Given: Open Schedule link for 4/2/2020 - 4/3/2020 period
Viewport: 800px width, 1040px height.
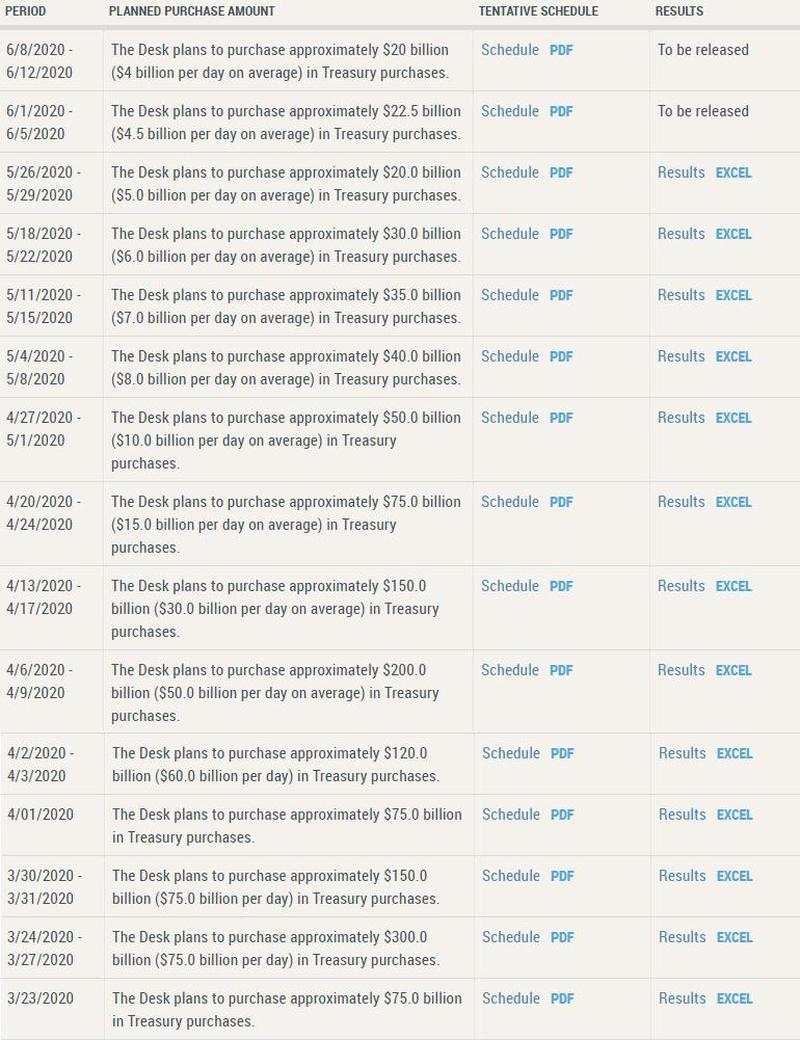Looking at the screenshot, I should 510,753.
